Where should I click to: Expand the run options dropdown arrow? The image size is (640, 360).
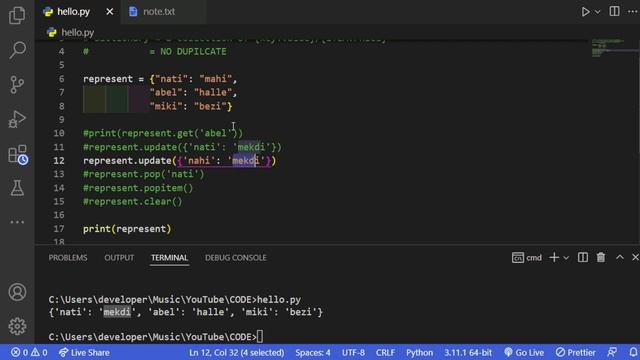(x=598, y=12)
